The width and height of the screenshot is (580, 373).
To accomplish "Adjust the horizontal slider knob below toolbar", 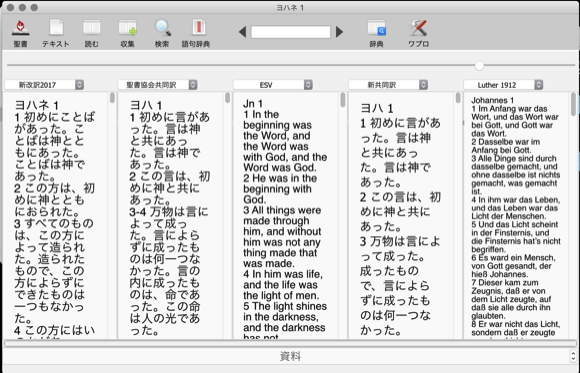I will point(479,65).
